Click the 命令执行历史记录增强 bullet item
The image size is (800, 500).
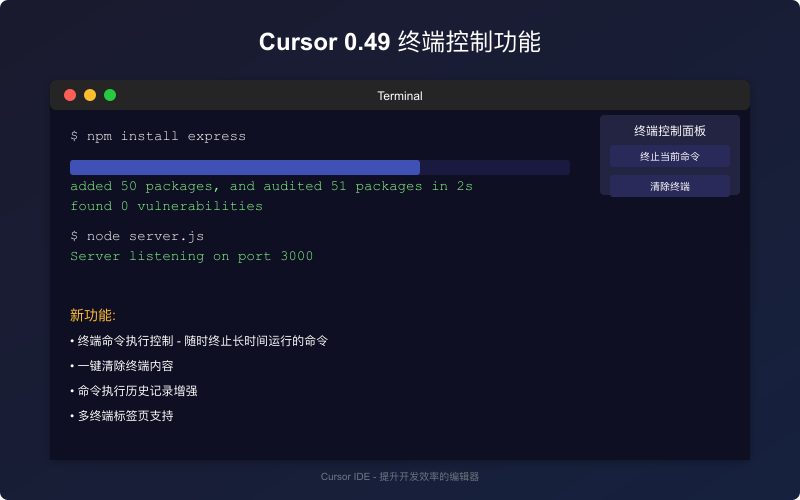[134, 391]
